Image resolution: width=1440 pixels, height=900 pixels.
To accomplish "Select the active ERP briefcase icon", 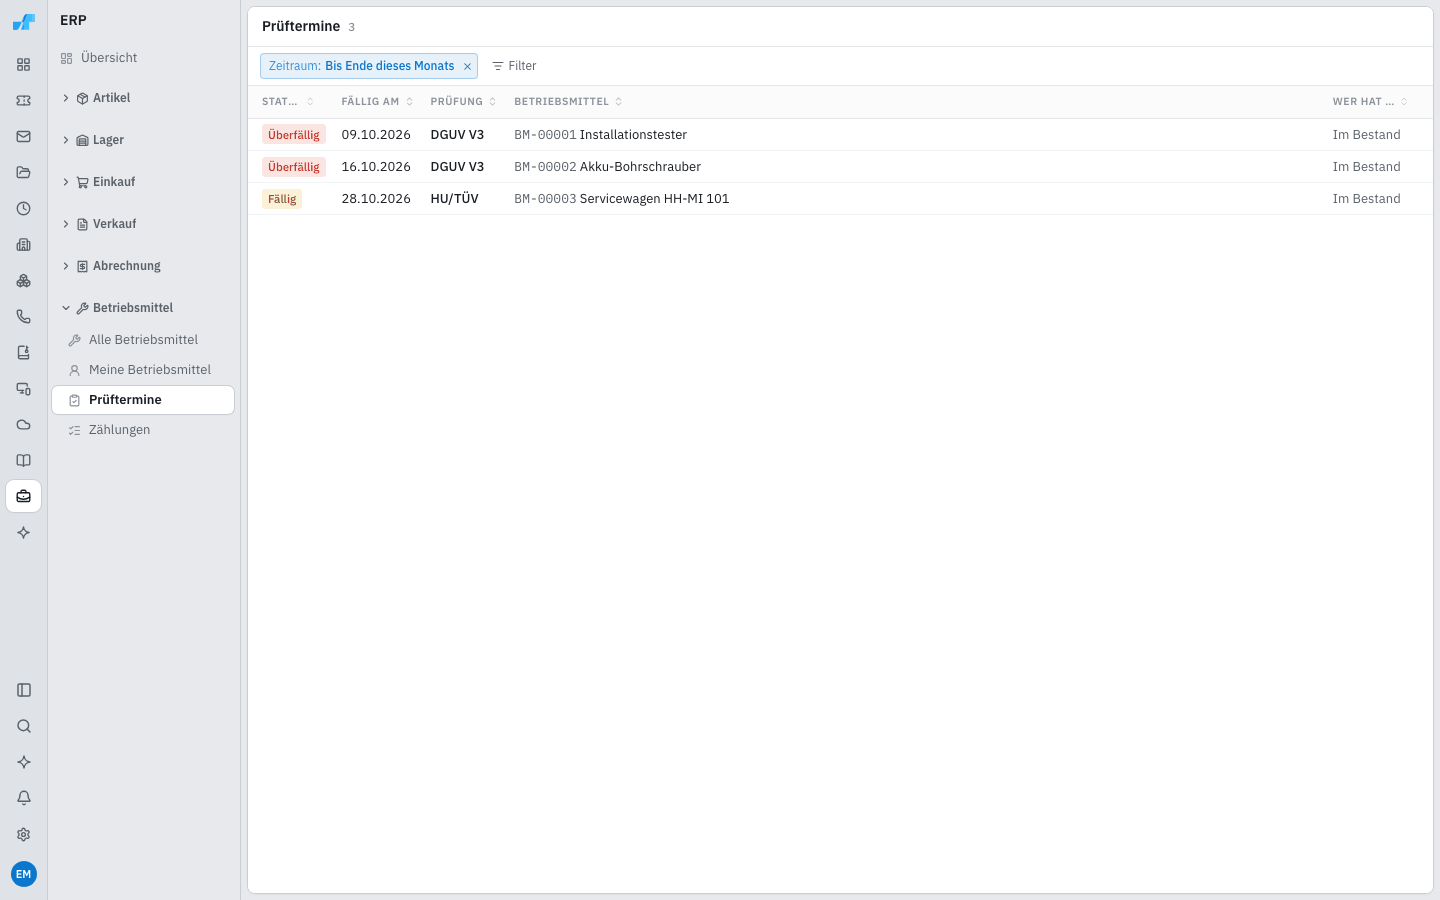I will point(24,497).
